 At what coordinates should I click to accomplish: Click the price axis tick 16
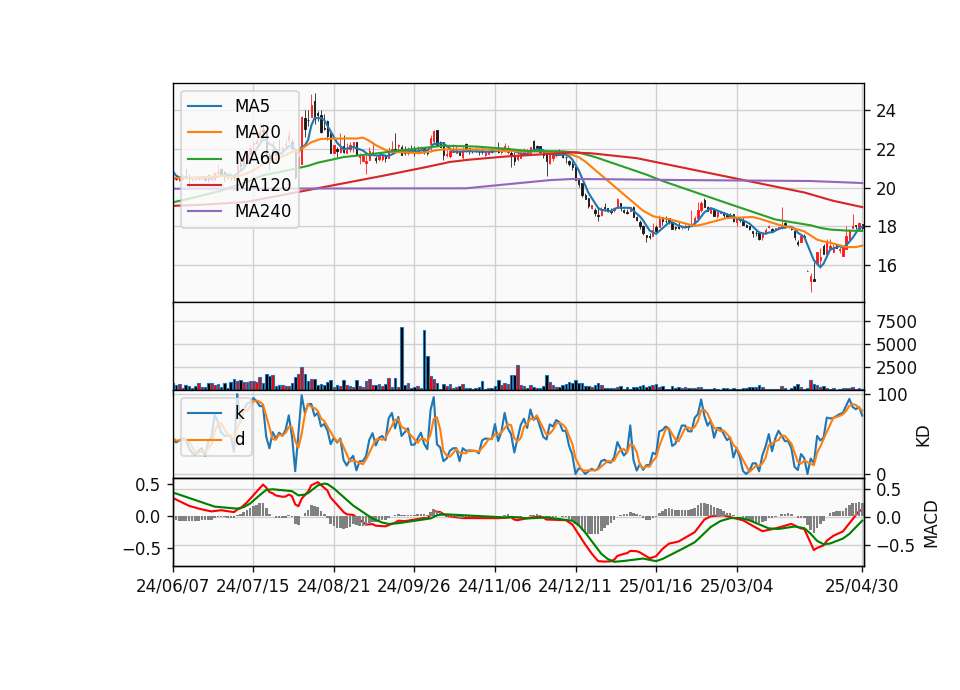(885, 266)
